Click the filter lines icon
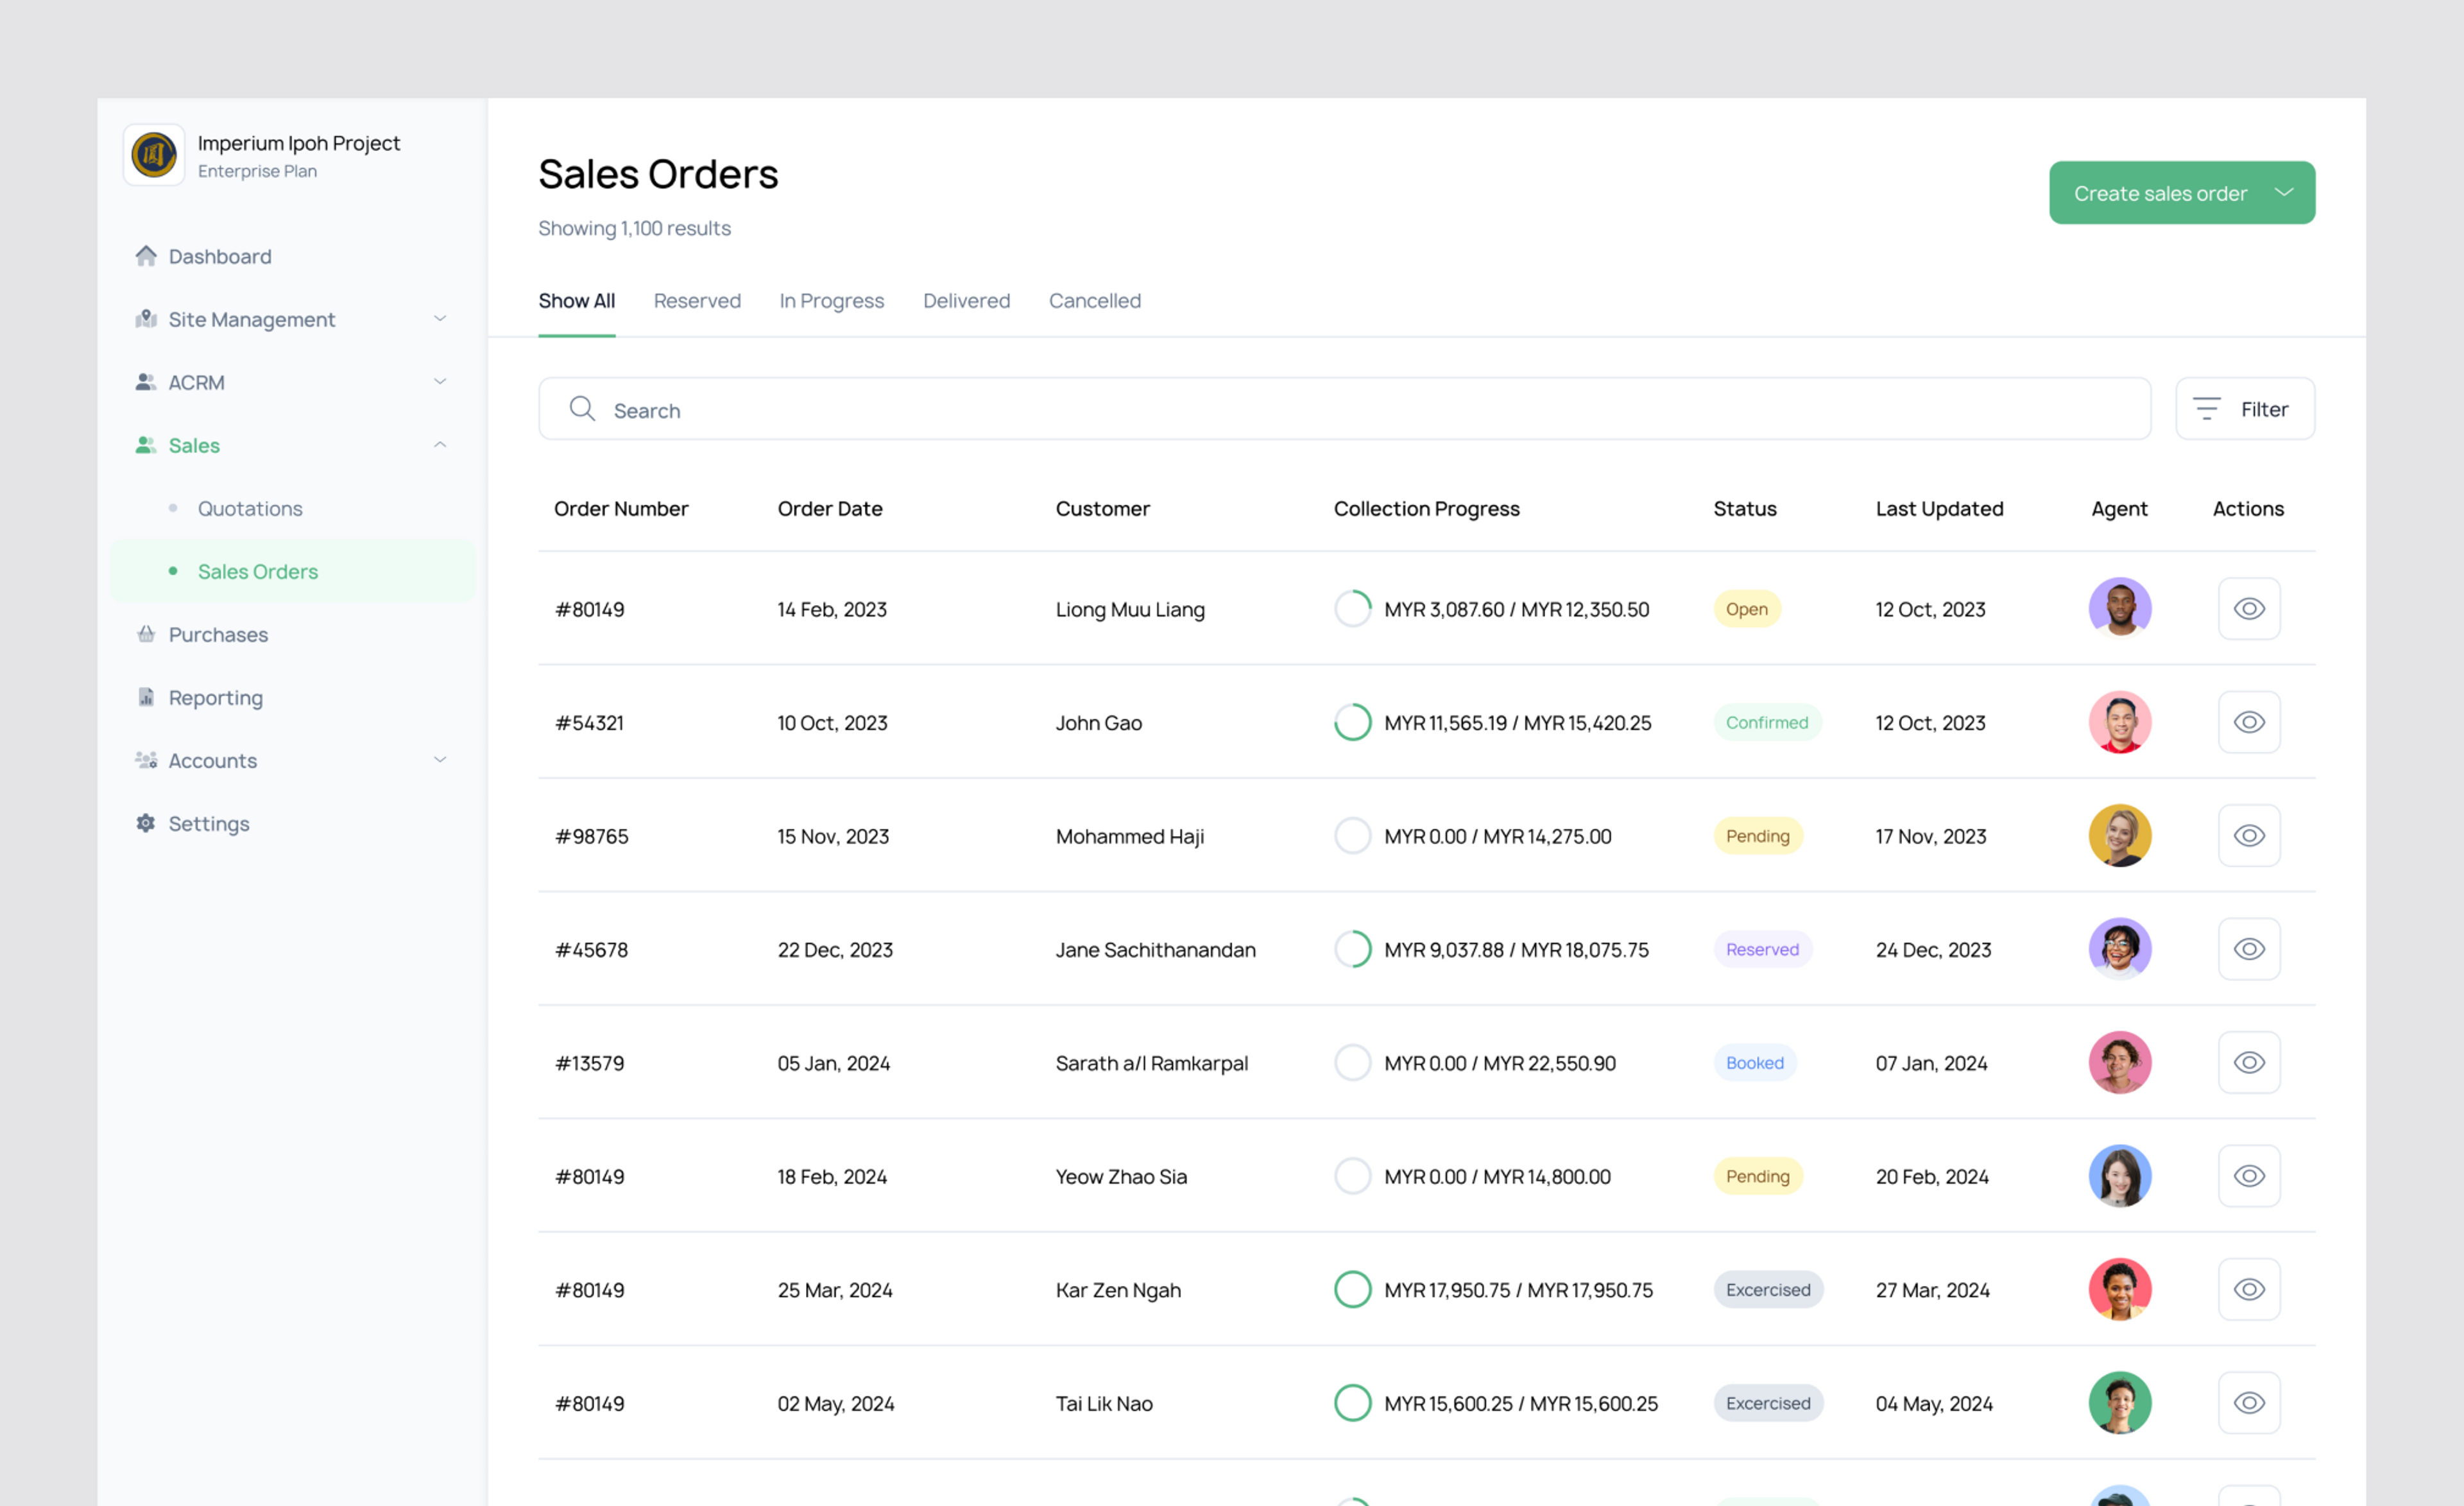 [2206, 409]
